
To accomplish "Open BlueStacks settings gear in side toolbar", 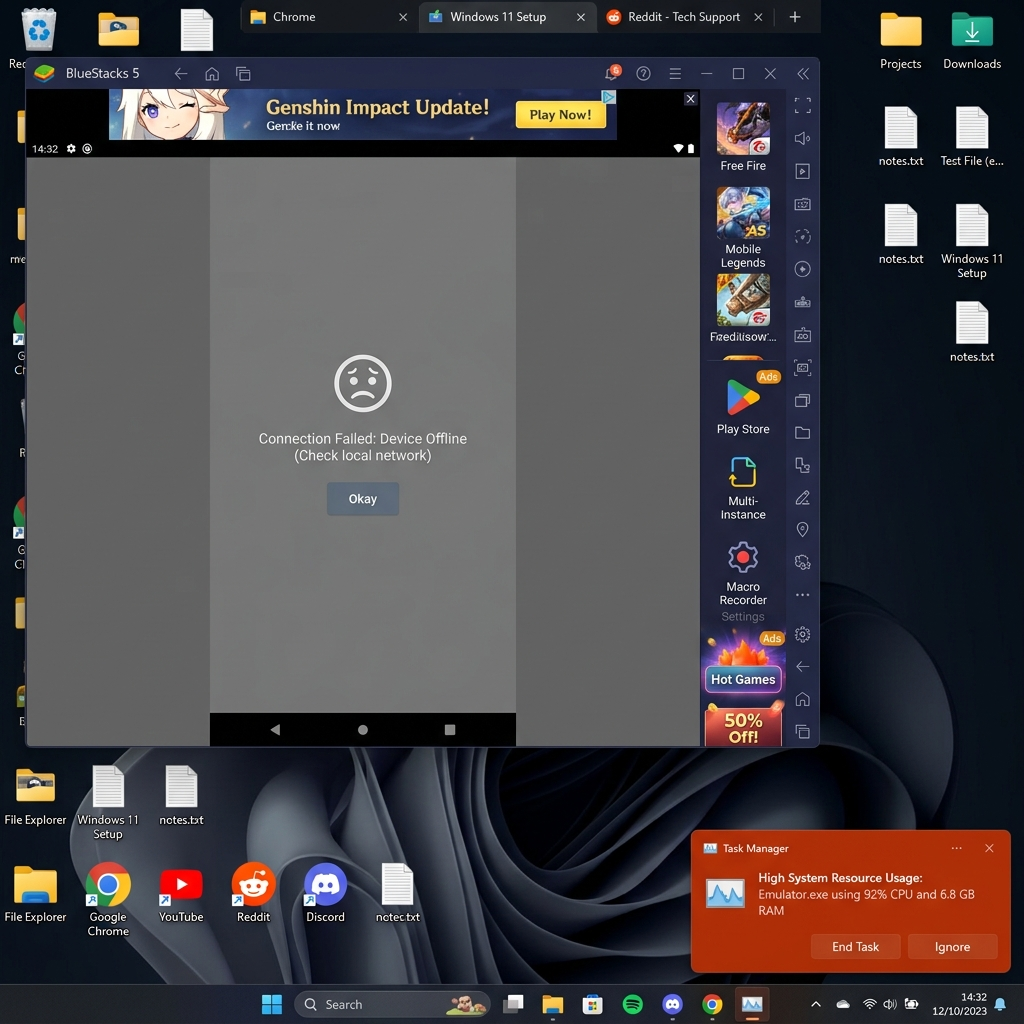I will (x=803, y=634).
